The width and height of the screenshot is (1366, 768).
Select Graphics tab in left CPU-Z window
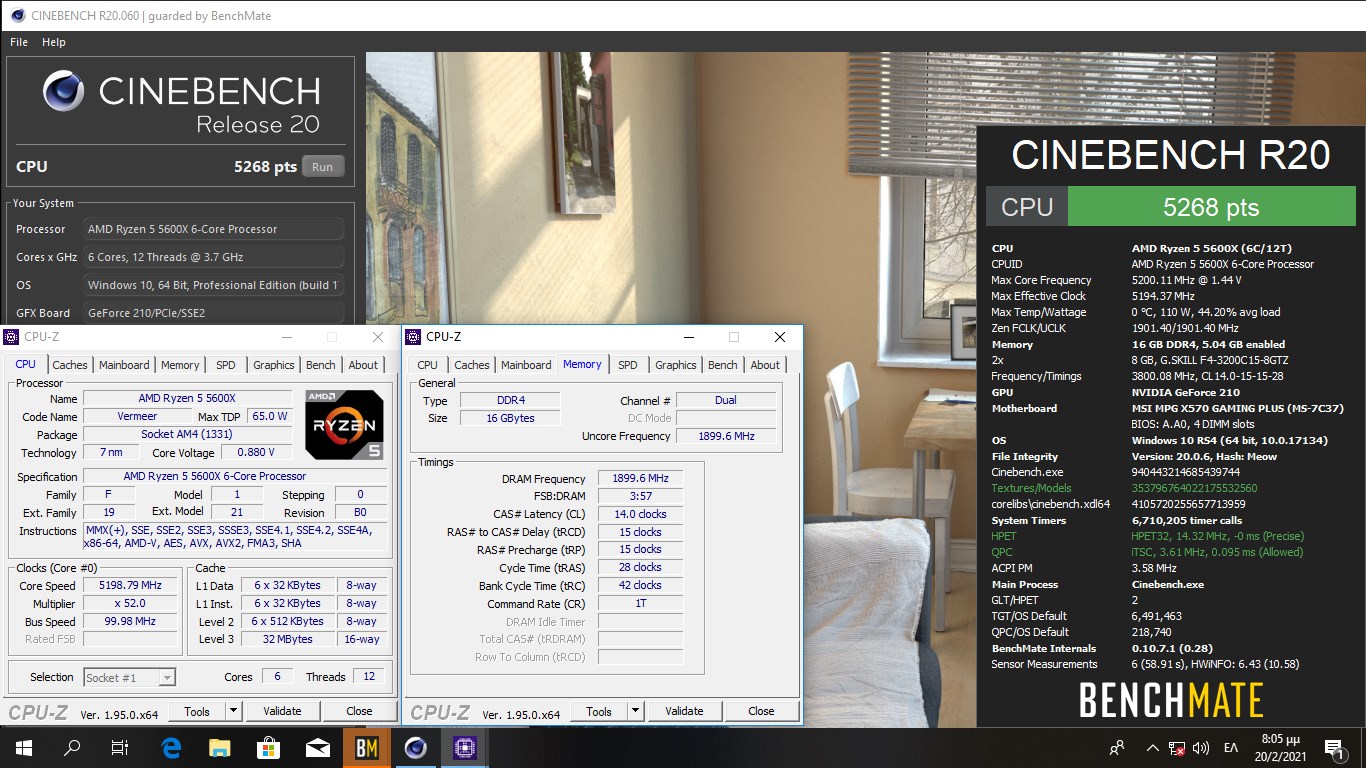tap(274, 365)
